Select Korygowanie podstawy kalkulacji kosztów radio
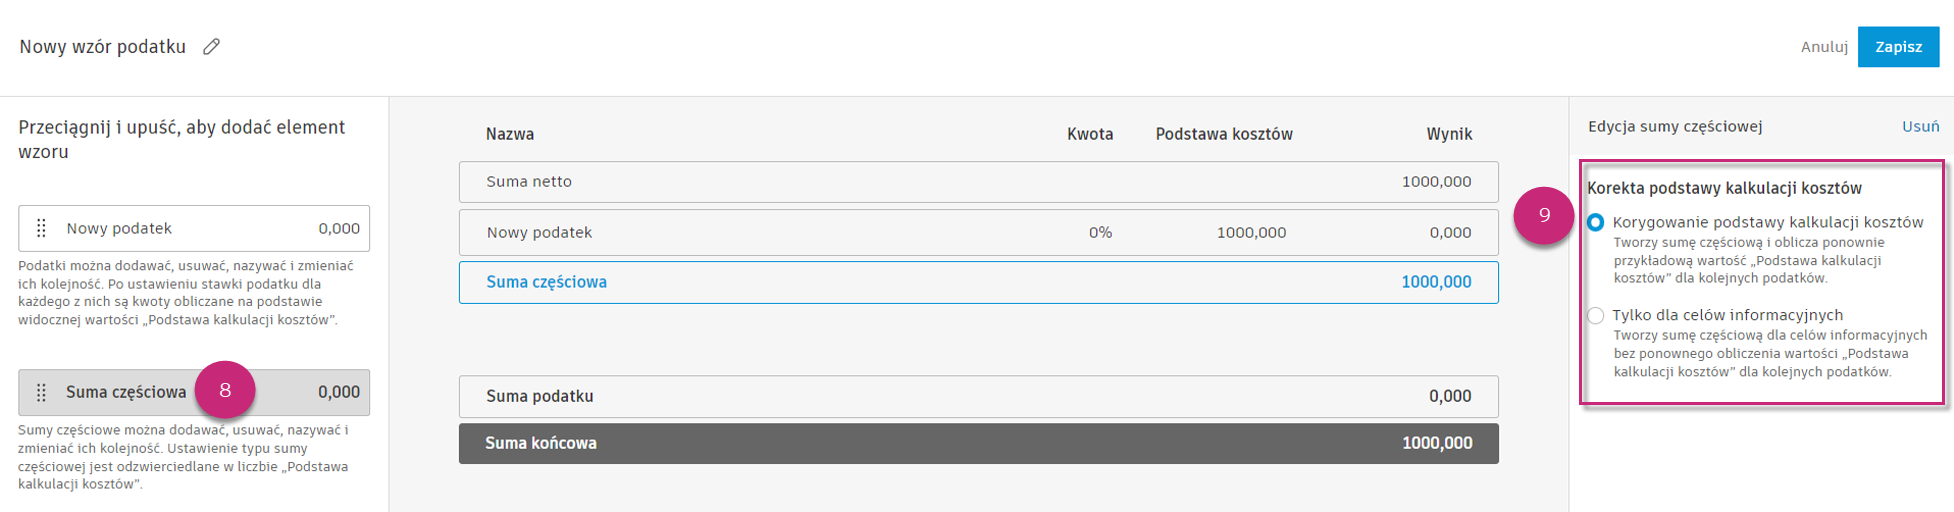Viewport: 1954px width, 512px height. (x=1596, y=223)
